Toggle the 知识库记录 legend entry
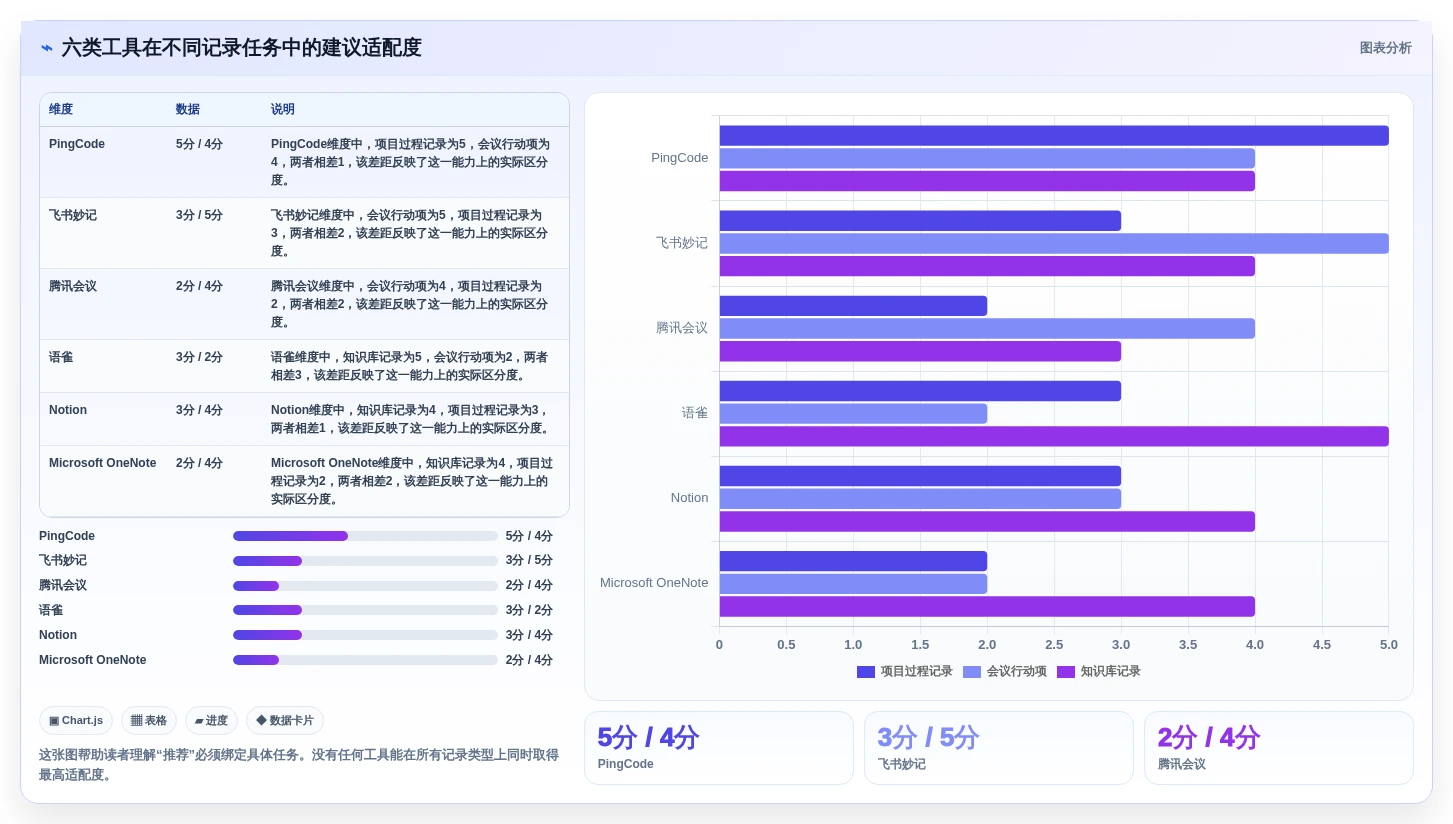 (x=1098, y=672)
